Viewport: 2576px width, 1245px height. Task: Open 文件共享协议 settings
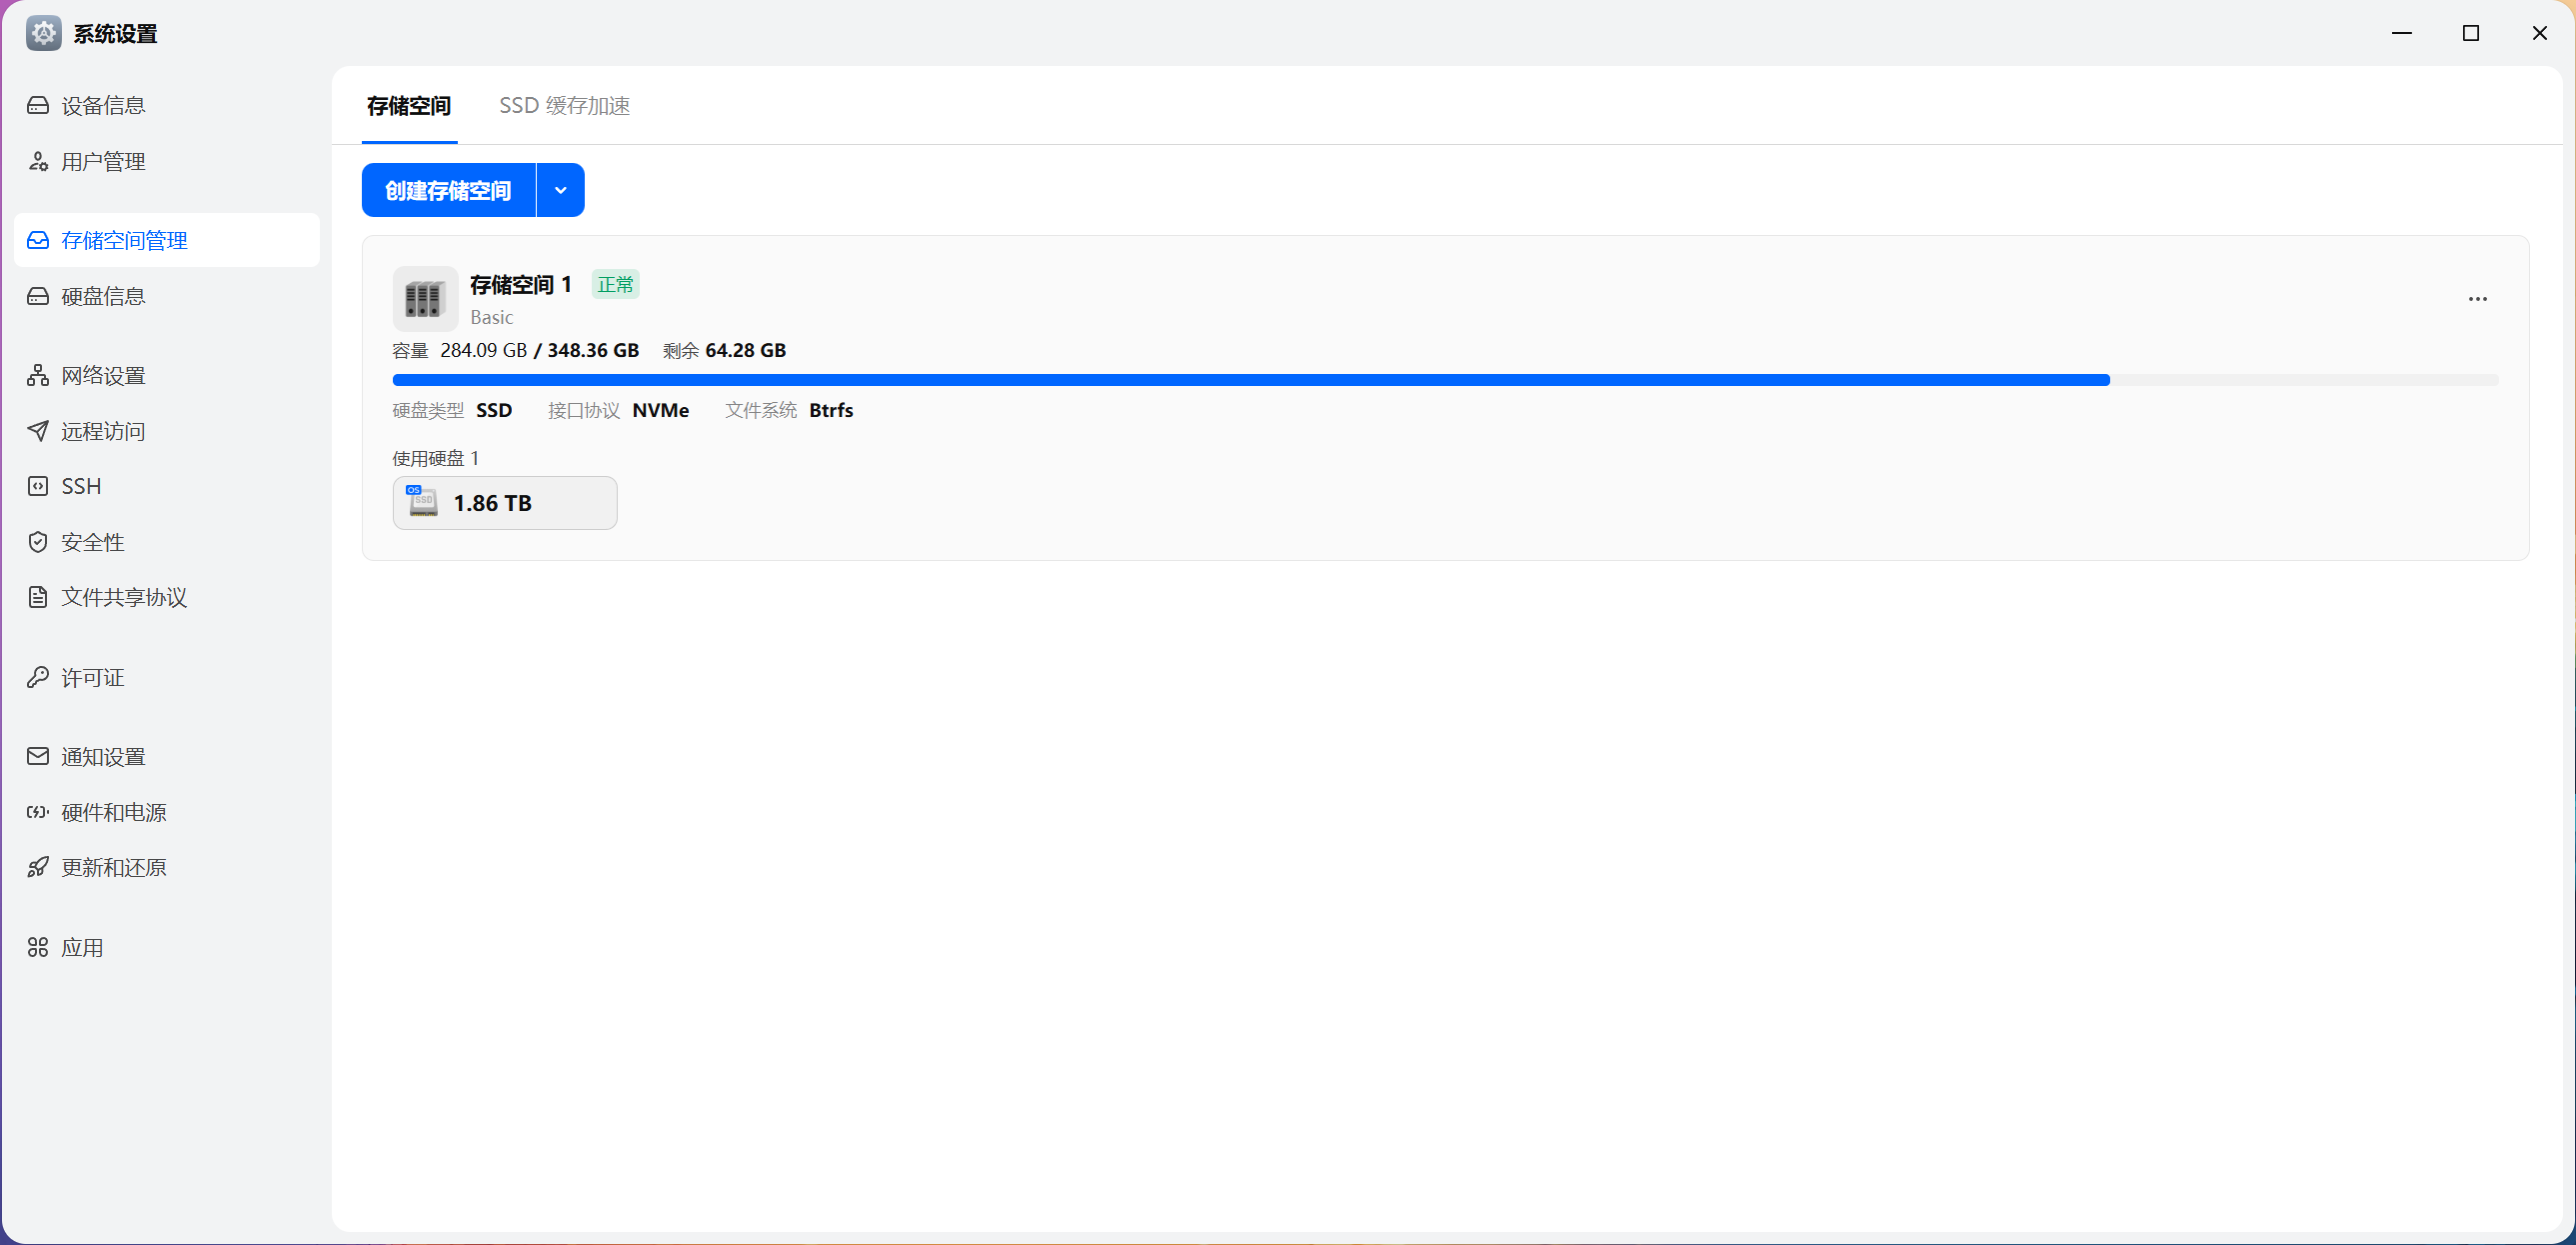pos(123,598)
